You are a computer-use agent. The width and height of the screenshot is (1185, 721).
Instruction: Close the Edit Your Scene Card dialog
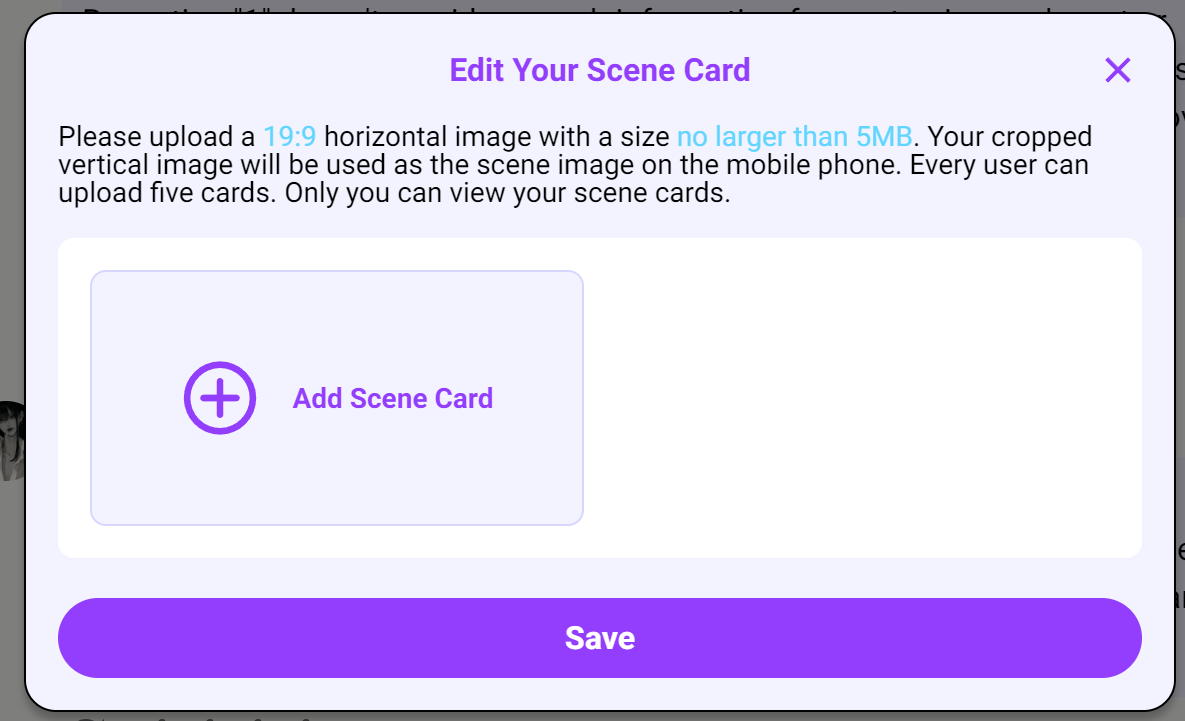click(x=1117, y=70)
